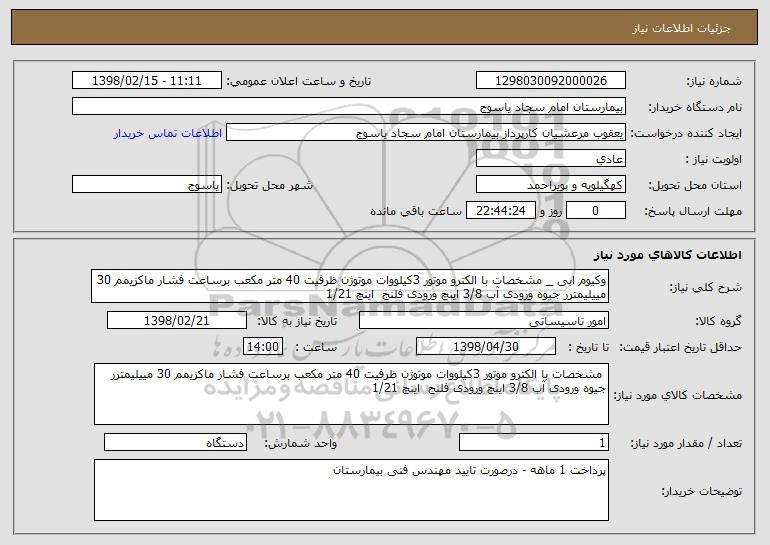Select the شماره نیاز field 1298030092000026
Screen dimensions: 770x545
(550, 81)
